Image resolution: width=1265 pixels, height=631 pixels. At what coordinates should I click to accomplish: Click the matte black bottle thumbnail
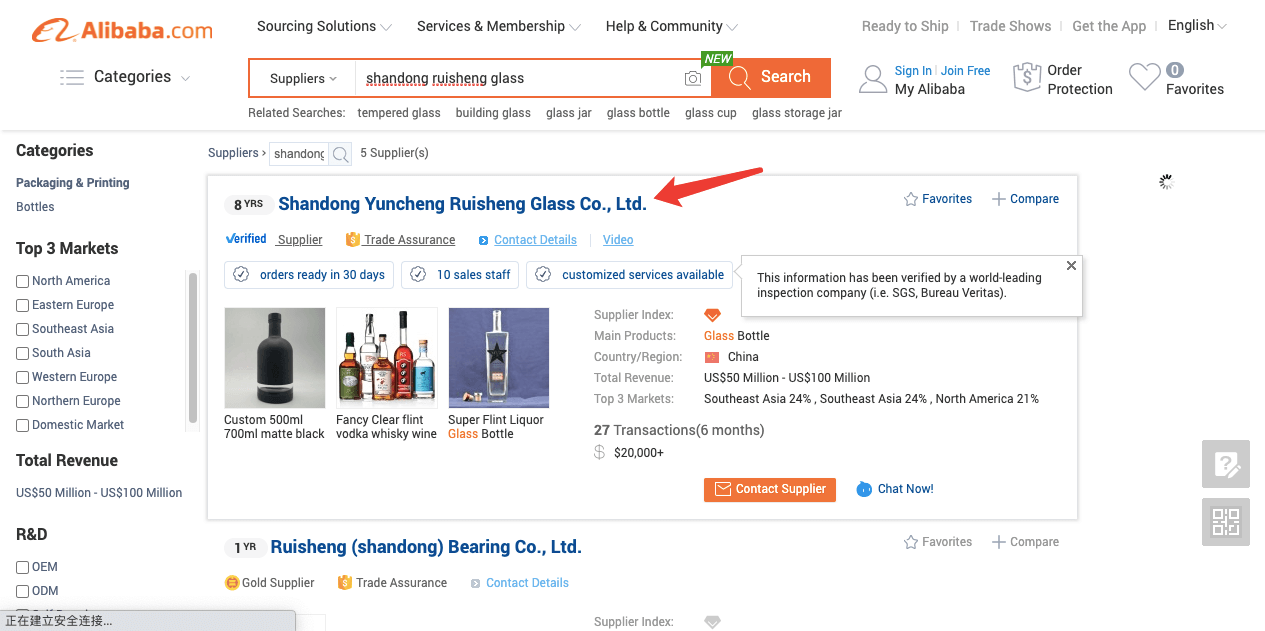pyautogui.click(x=275, y=357)
